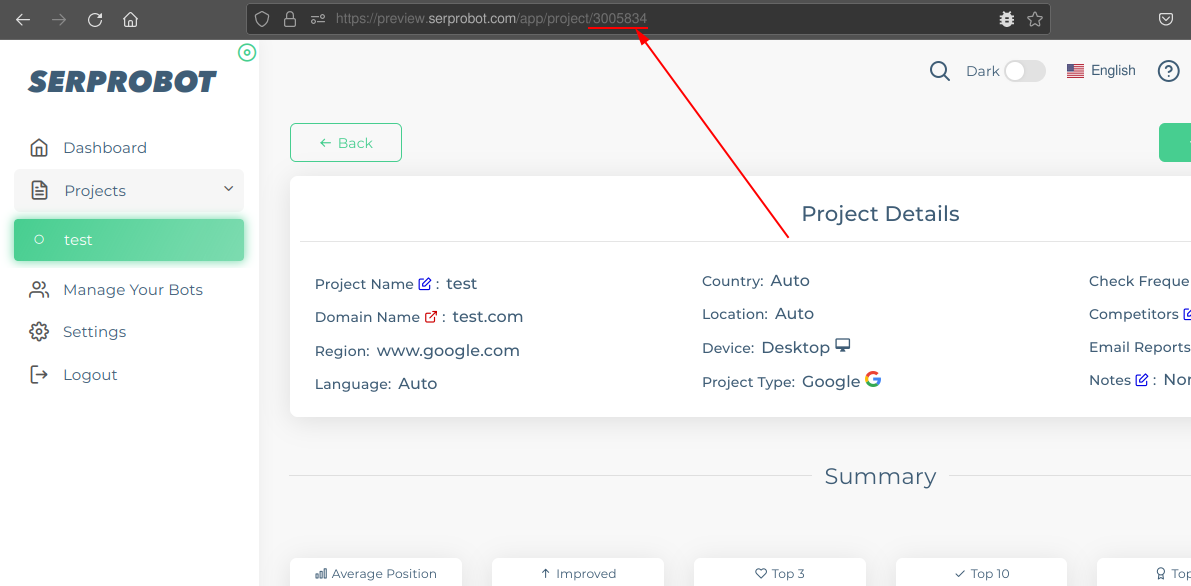This screenshot has height=586, width=1191.
Task: Click the Country value "Auto"
Action: click(x=790, y=280)
